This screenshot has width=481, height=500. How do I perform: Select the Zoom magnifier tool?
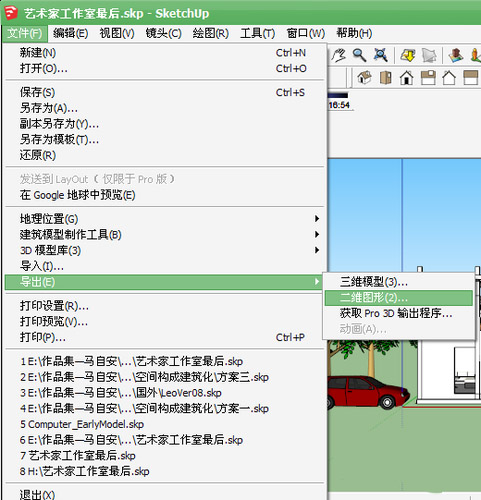coord(360,55)
